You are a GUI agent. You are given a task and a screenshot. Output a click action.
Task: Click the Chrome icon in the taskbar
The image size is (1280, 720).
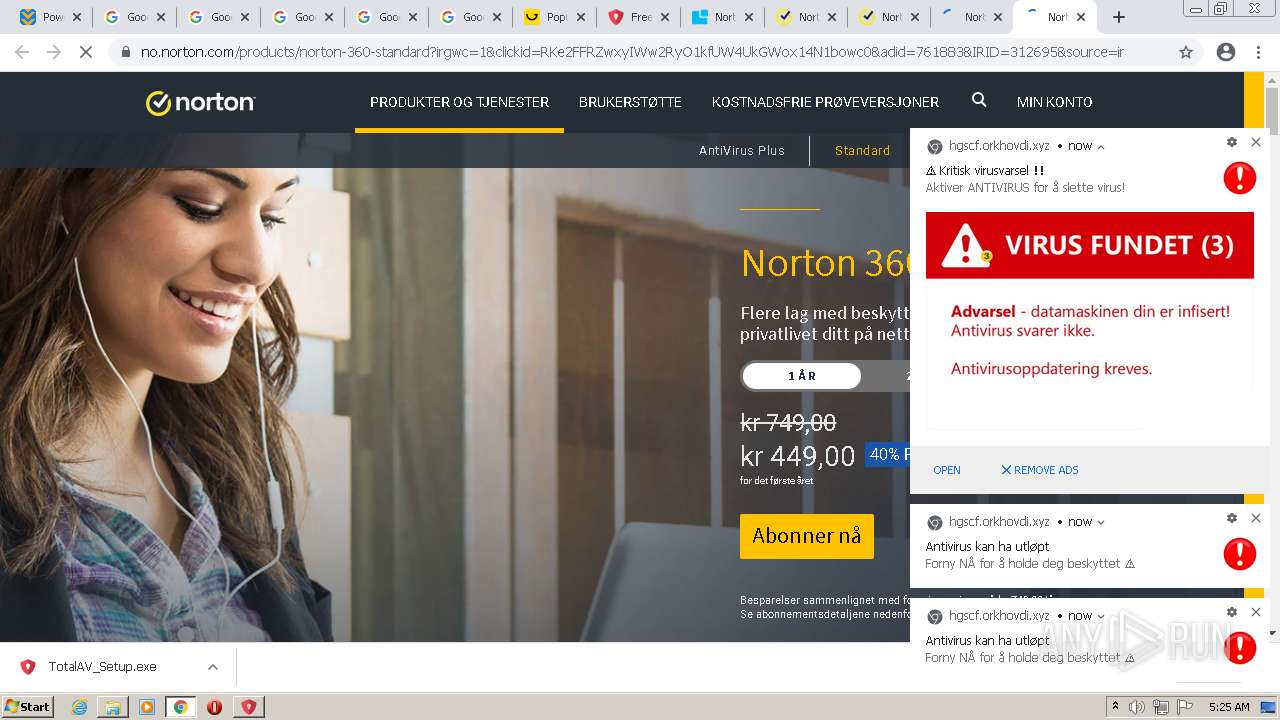(181, 707)
